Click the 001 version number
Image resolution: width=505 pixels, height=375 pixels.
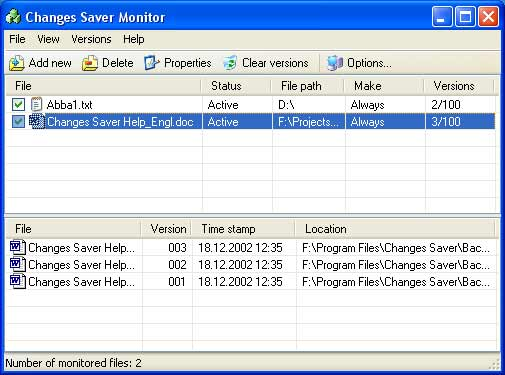[177, 282]
